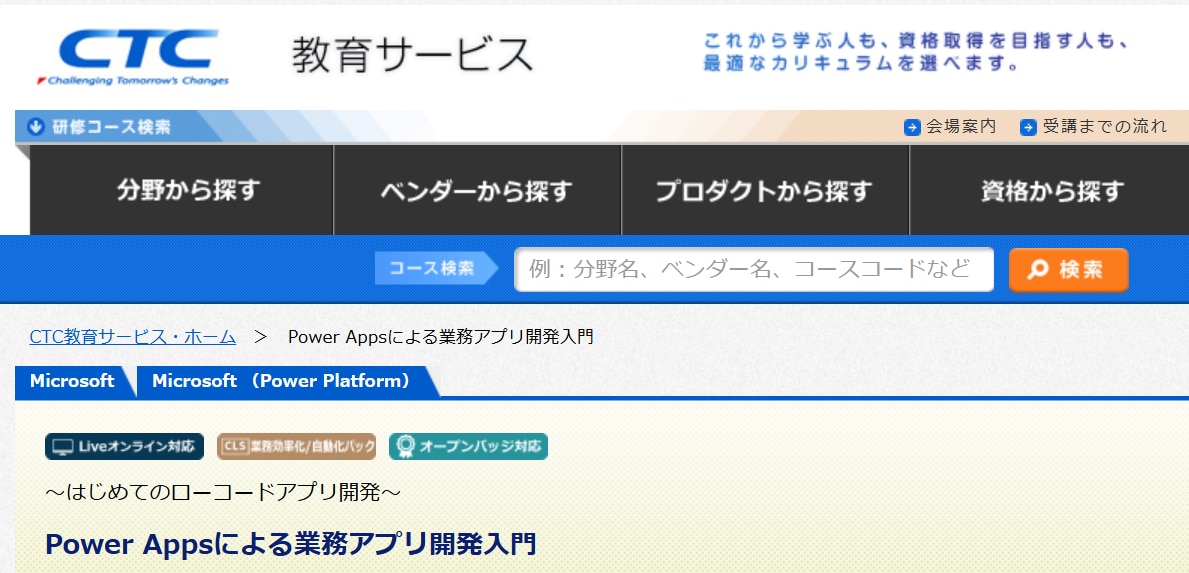Image resolution: width=1189 pixels, height=573 pixels.
Task: Open ベンダーから探す menu
Action: click(477, 190)
